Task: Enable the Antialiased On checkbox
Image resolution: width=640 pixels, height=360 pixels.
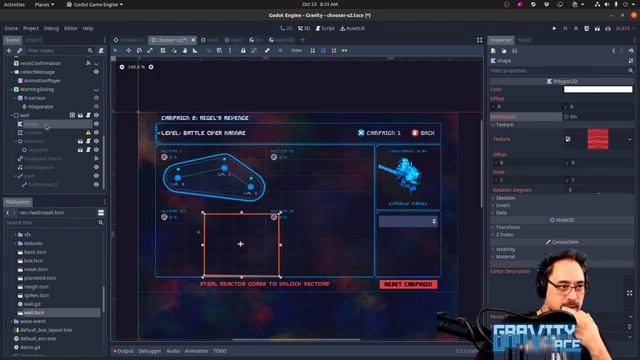Action: pos(567,117)
